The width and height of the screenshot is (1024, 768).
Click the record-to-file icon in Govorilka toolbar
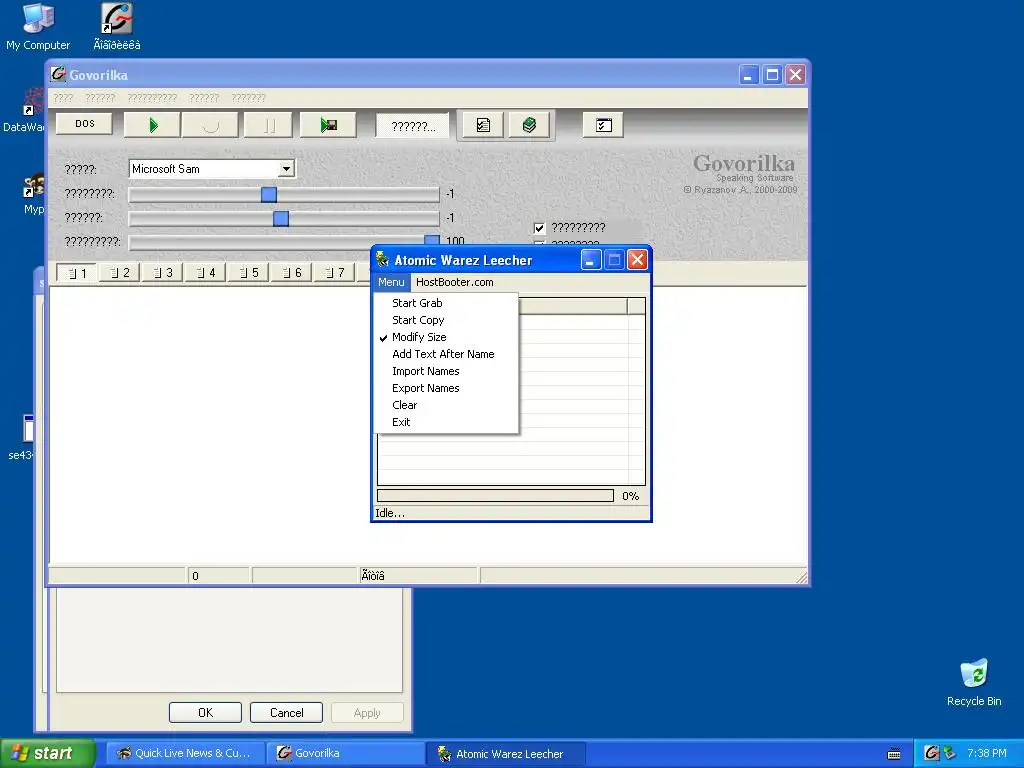(x=328, y=125)
